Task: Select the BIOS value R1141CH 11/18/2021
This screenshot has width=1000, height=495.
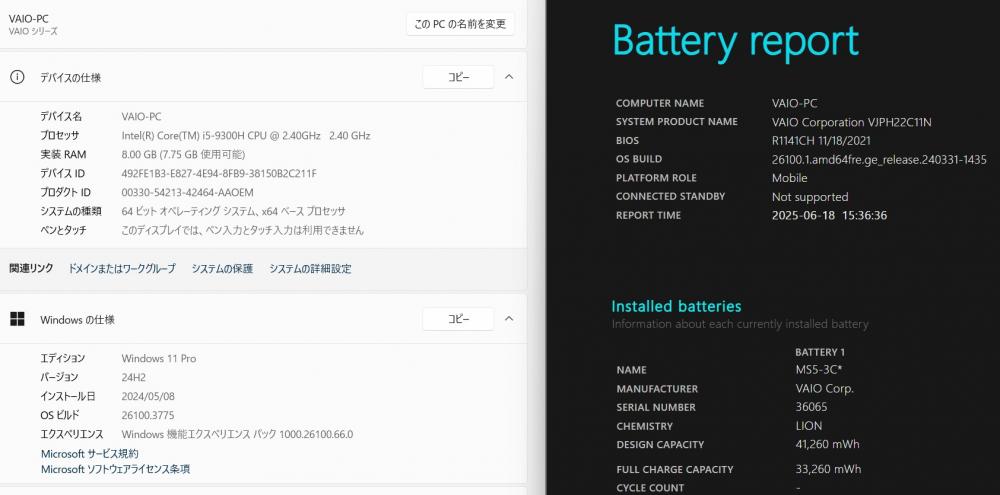Action: coord(821,140)
